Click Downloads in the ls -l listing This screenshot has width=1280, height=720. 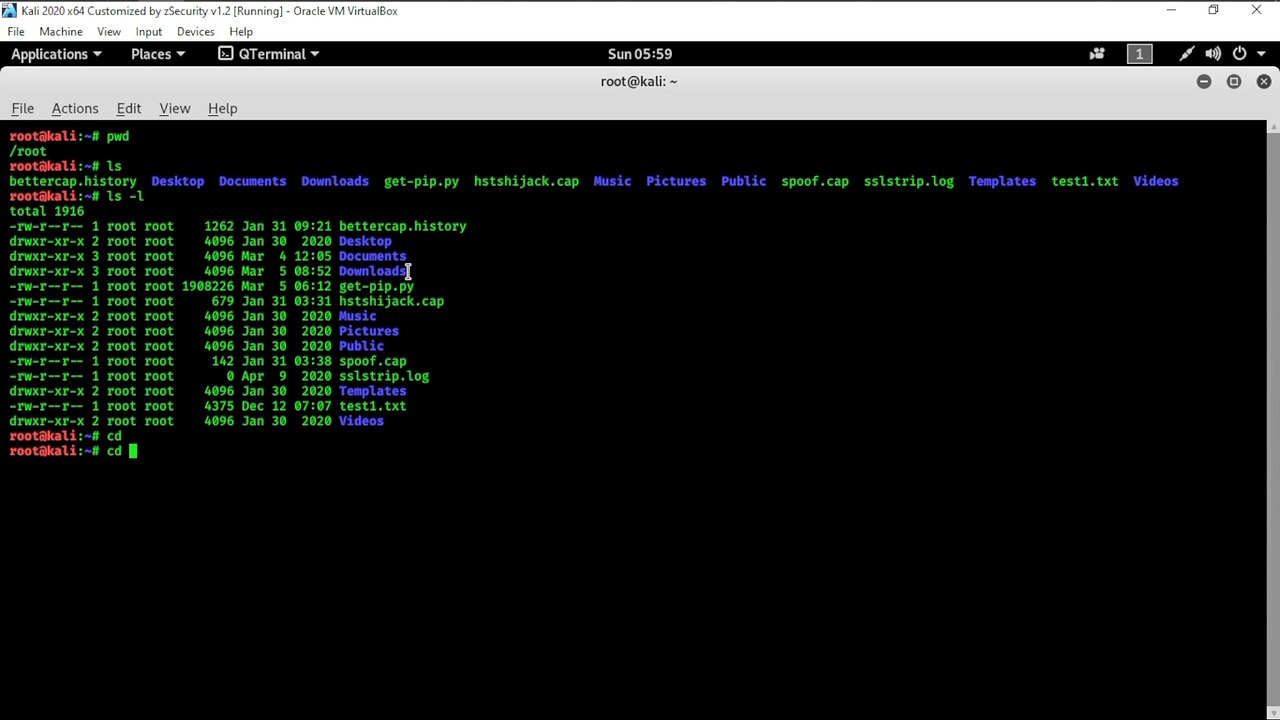(x=372, y=271)
